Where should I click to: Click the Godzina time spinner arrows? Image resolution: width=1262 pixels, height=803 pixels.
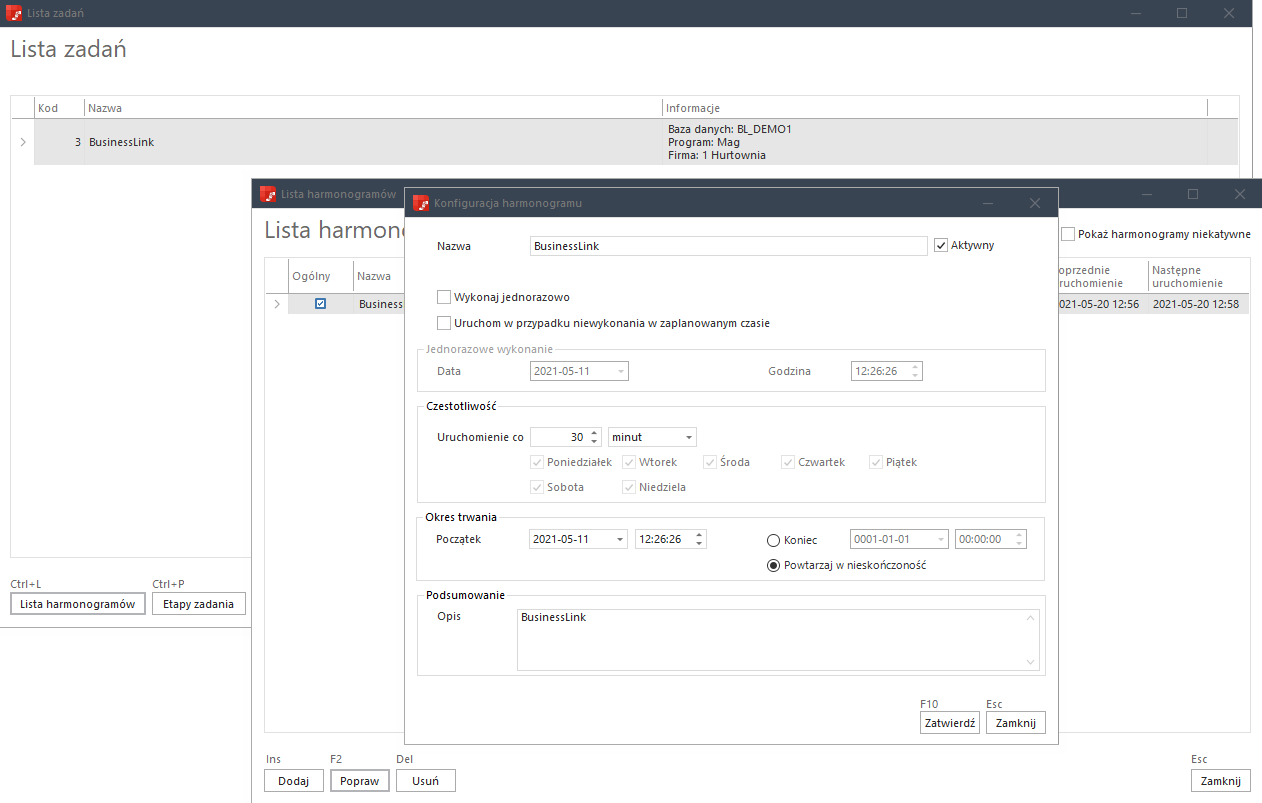pos(915,371)
